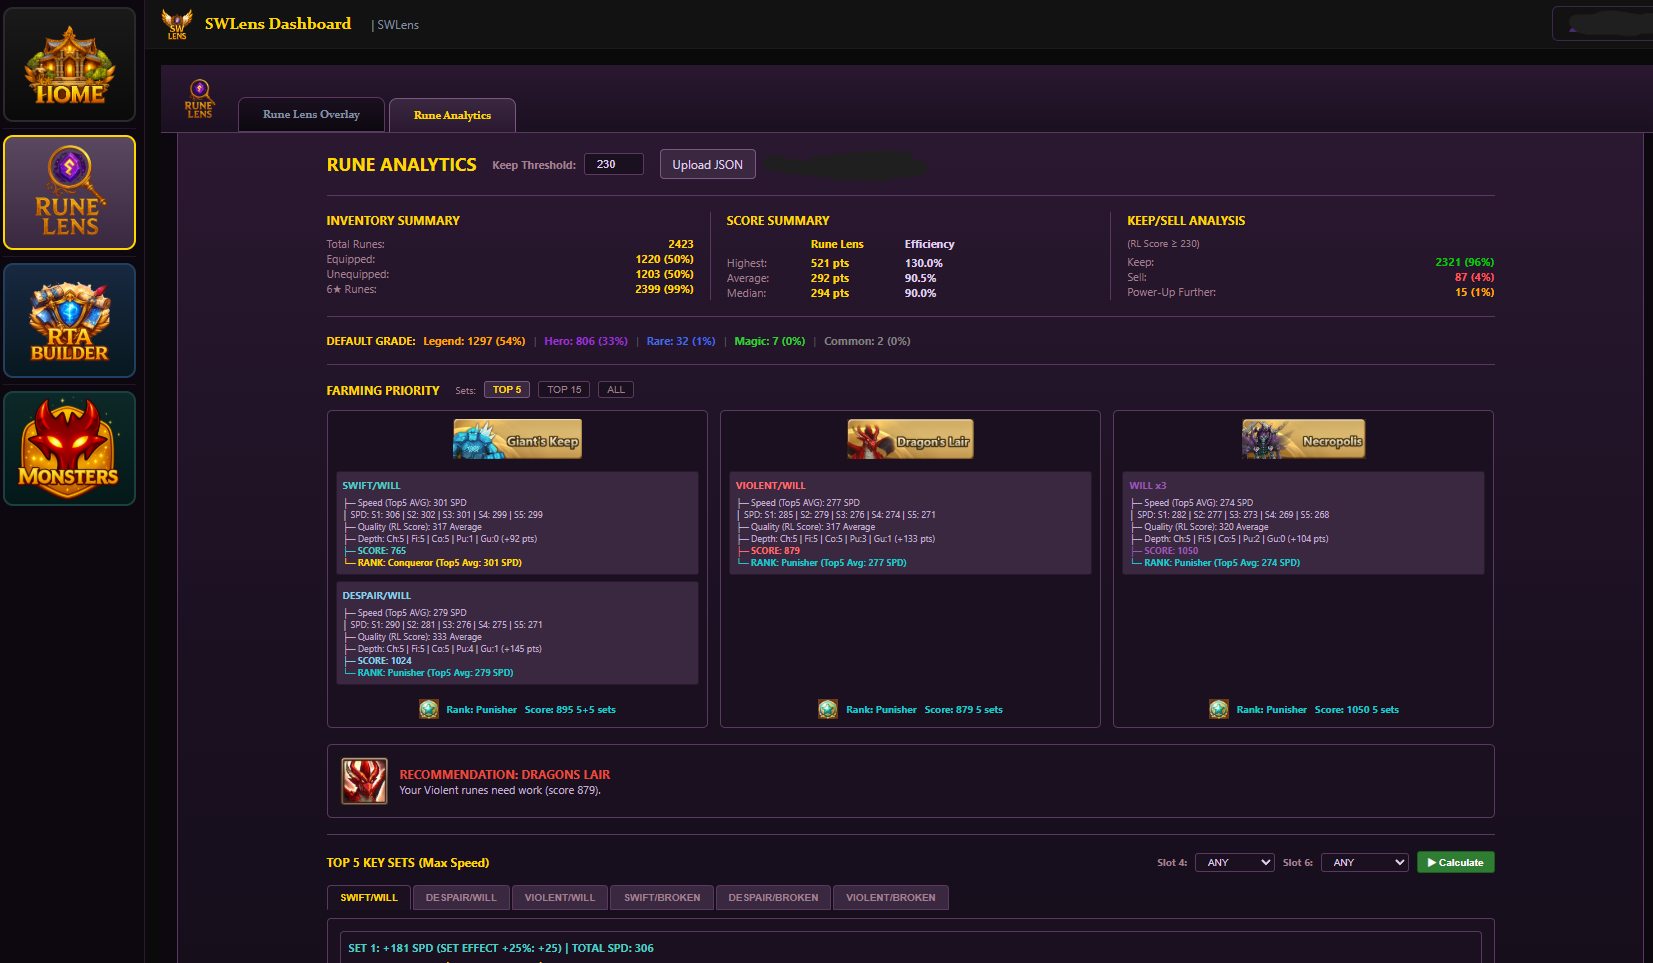Click inside the Keep Threshold input field
Viewport: 1653px width, 963px height.
(613, 164)
